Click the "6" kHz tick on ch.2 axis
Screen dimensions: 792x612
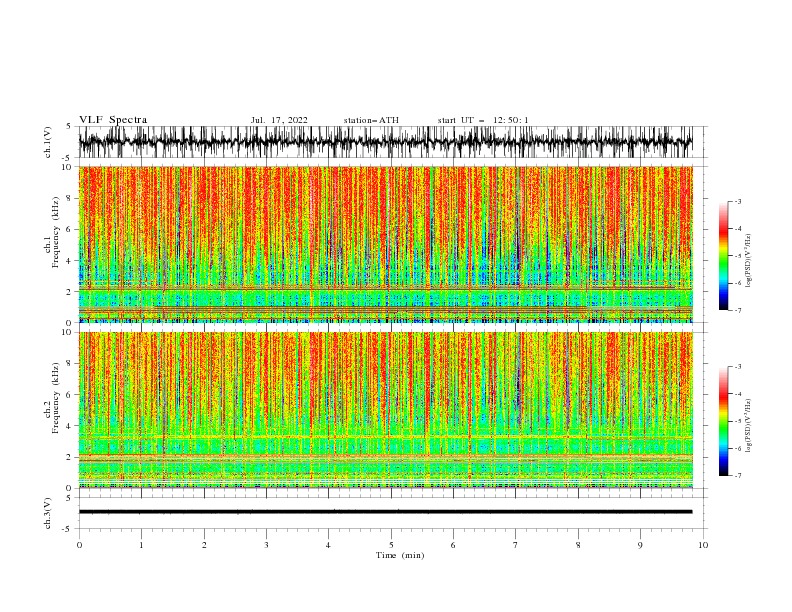click(69, 395)
